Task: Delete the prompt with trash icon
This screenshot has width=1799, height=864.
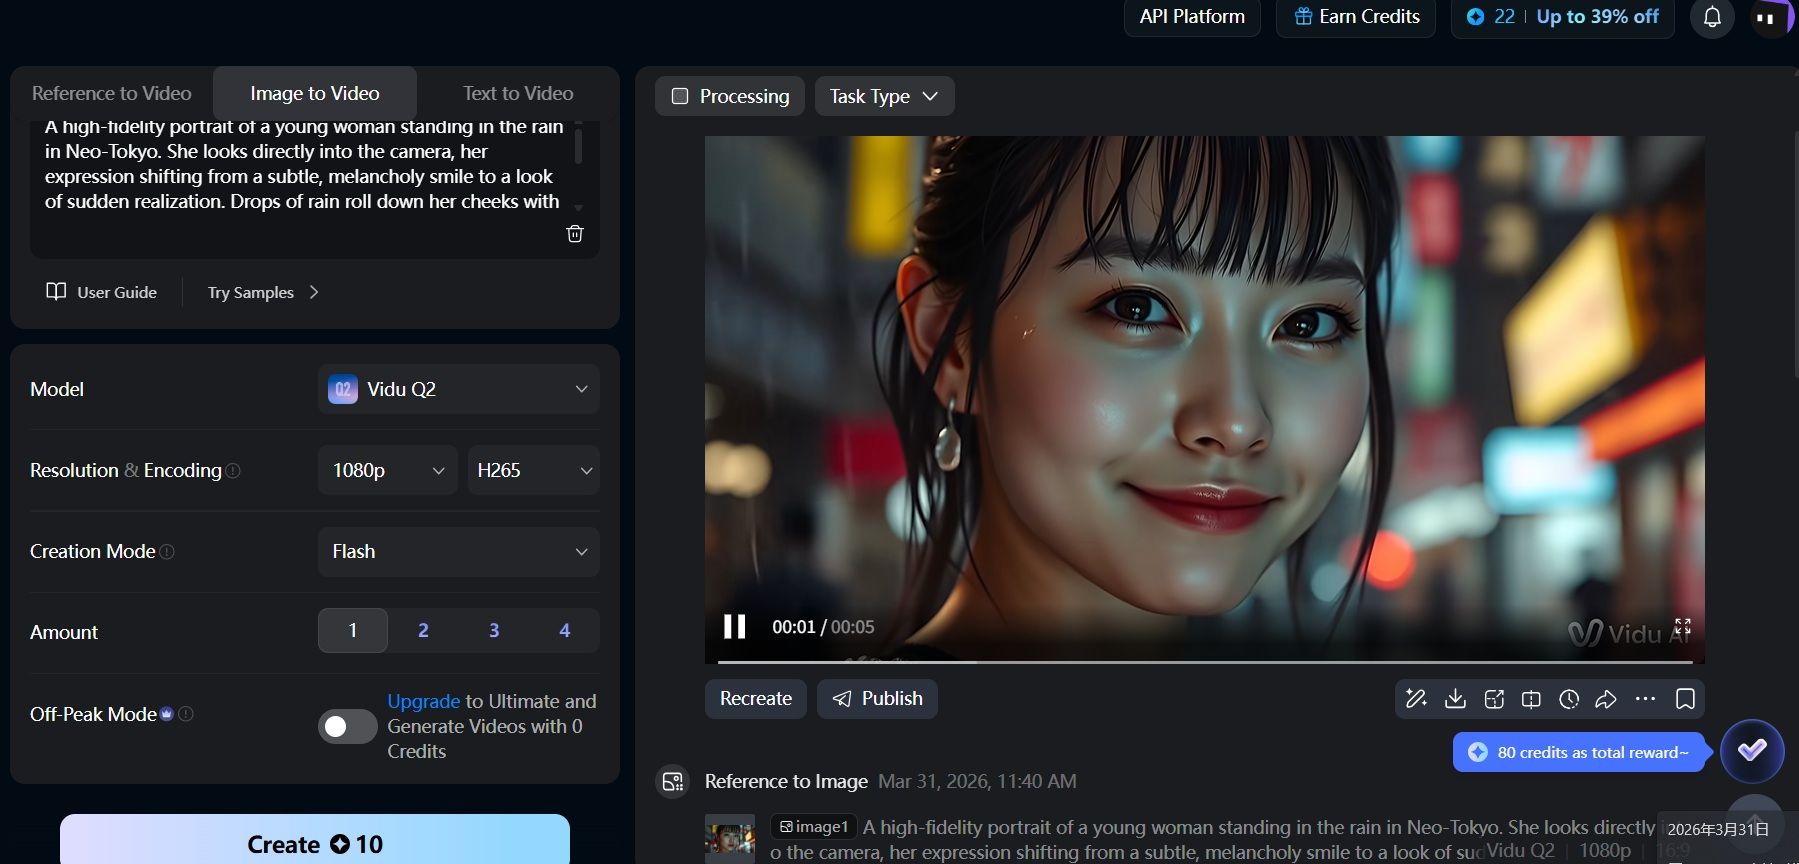Action: [x=575, y=233]
